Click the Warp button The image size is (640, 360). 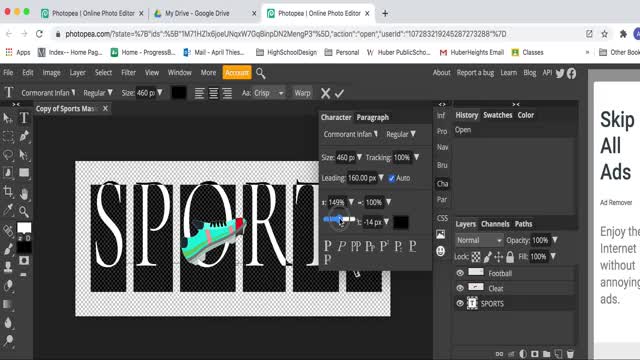pos(302,93)
